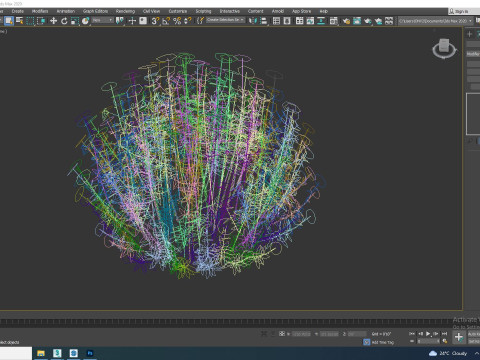Activate Select and Scale tool
Screen dimensions: 480x360
[75, 21]
